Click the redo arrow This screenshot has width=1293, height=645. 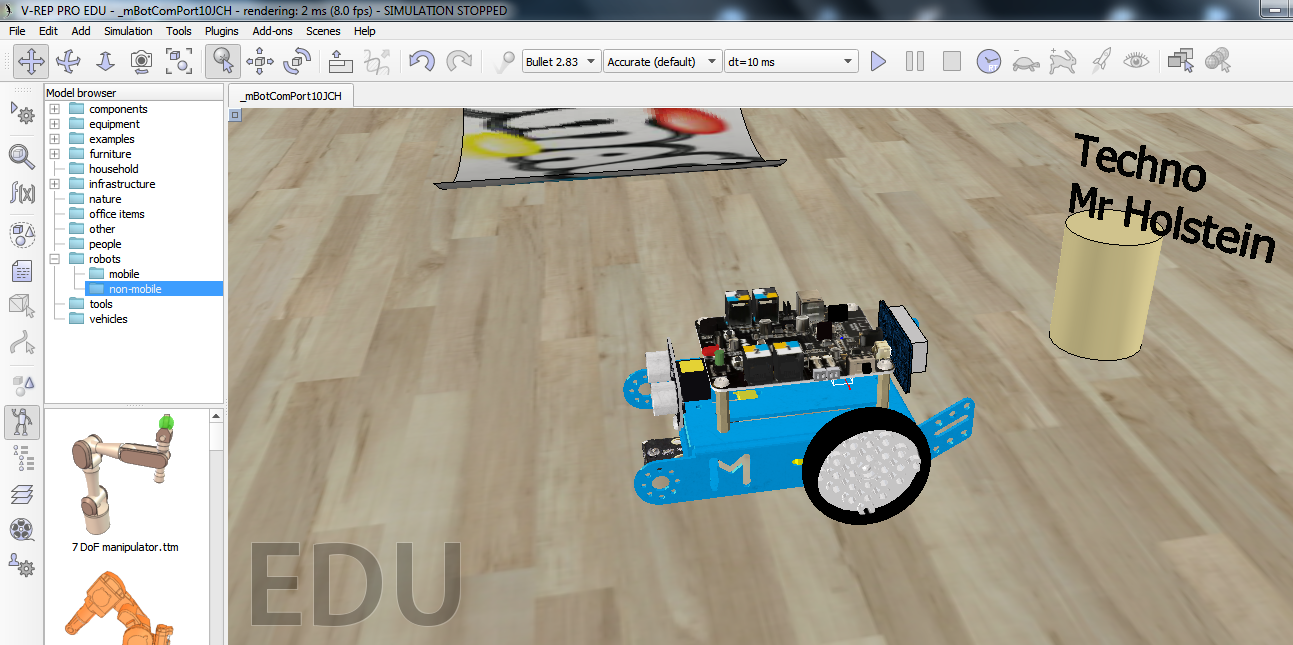pyautogui.click(x=459, y=61)
